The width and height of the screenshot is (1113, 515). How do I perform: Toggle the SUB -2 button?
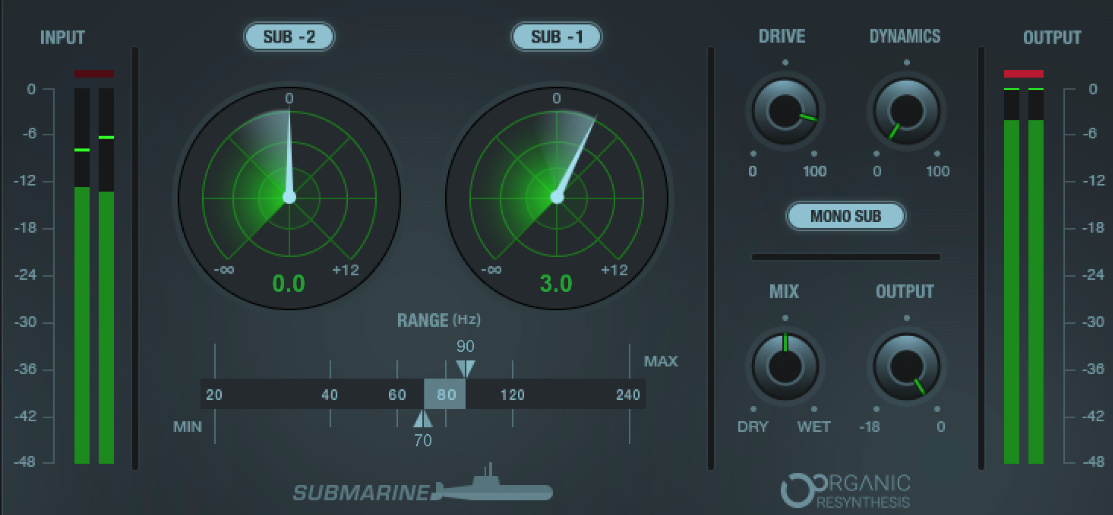pyautogui.click(x=289, y=38)
